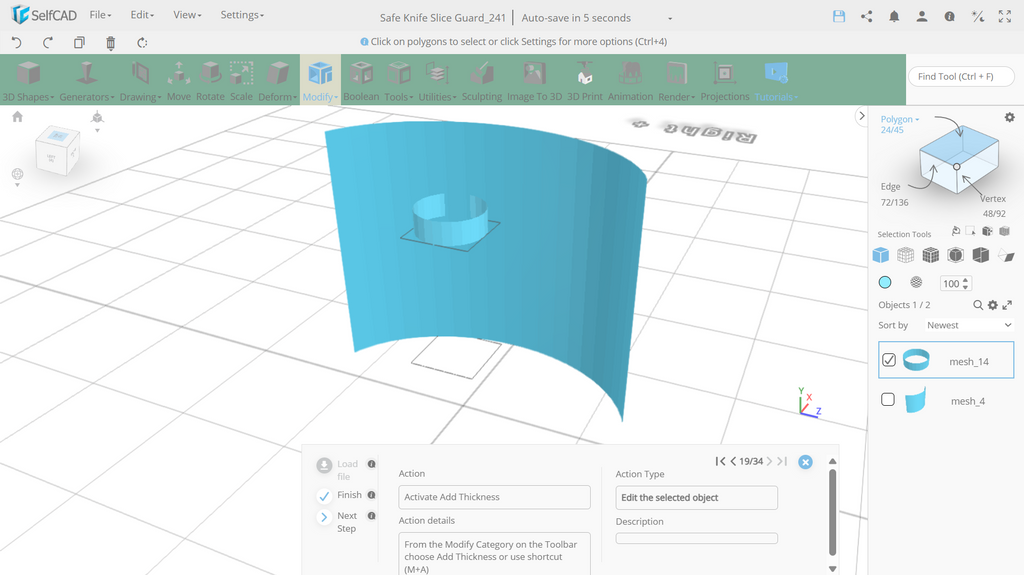
Task: Activate the Boolean tool
Action: click(361, 82)
